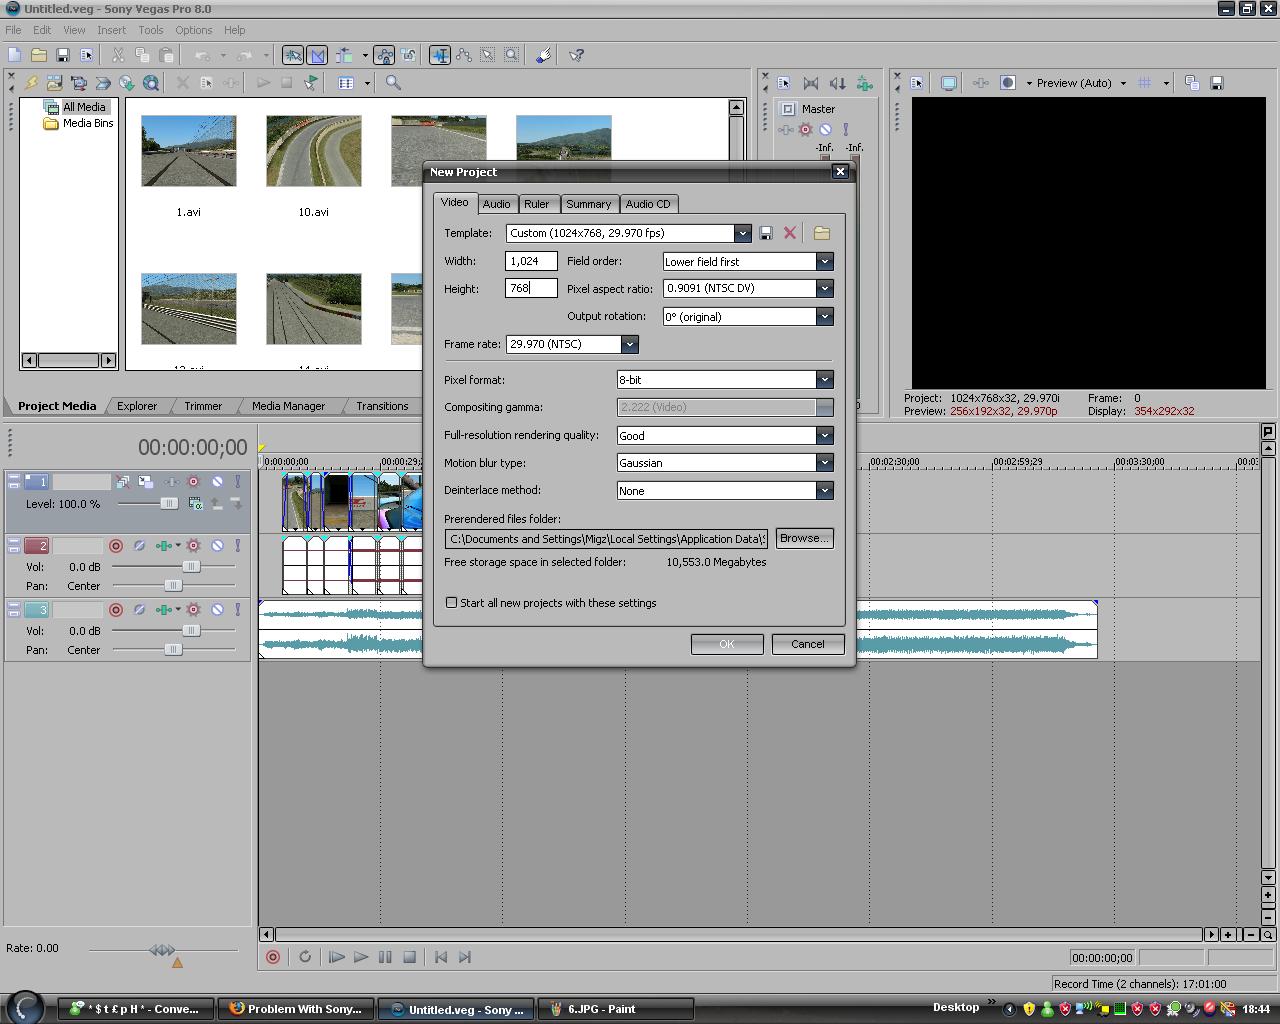Click the match media settings folder icon
Viewport: 1280px width, 1024px height.
pos(821,233)
